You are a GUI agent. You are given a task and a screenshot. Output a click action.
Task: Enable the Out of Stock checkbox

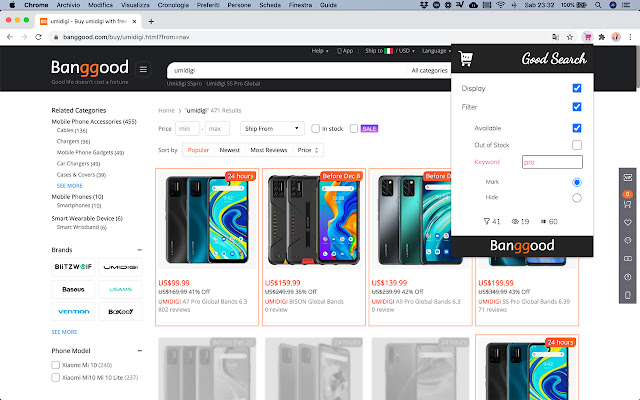point(577,145)
